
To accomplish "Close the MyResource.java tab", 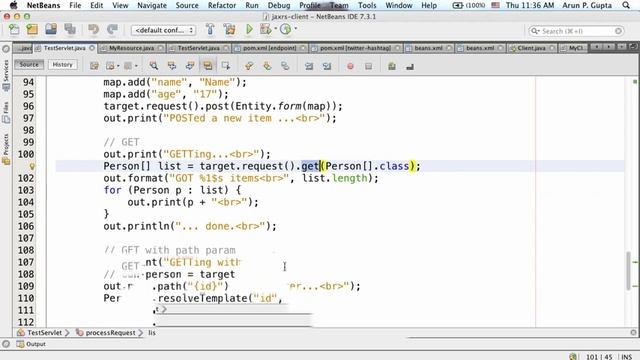I will coord(160,48).
